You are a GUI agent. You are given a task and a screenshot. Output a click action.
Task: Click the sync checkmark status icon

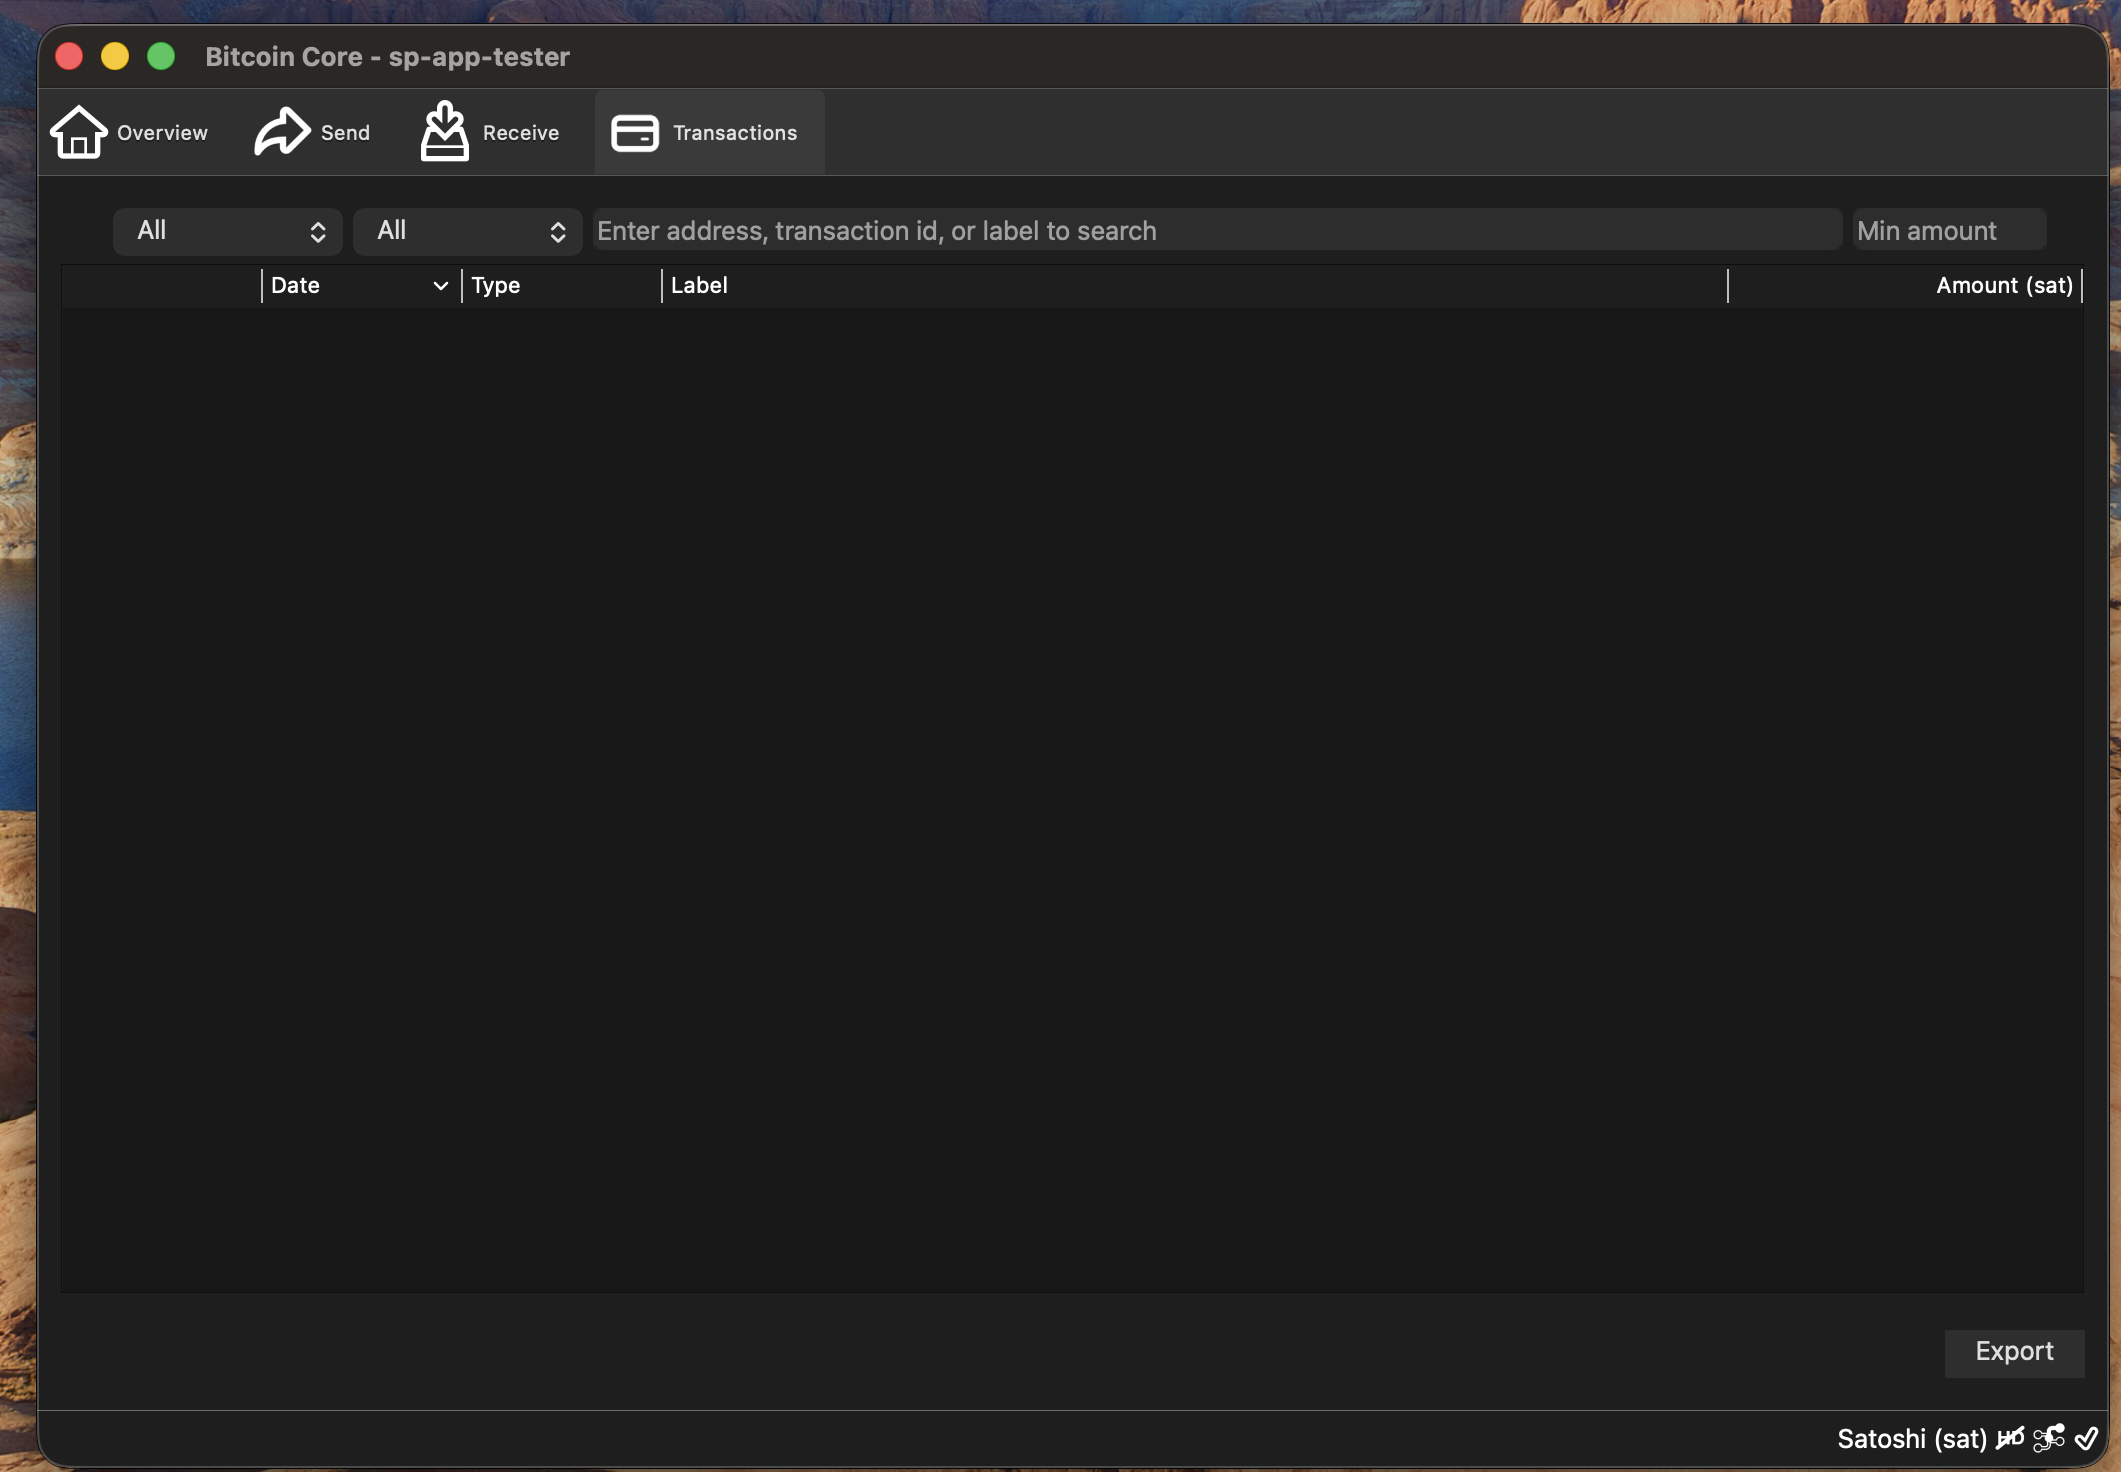(2087, 1438)
